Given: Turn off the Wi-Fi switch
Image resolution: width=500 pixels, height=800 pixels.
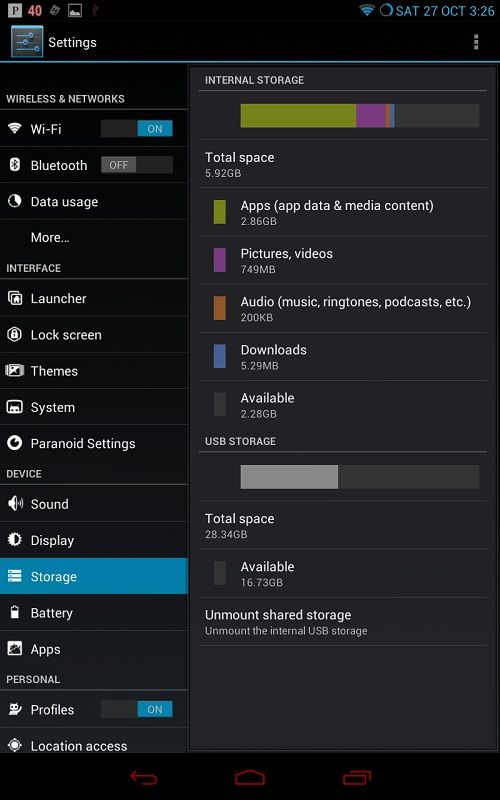Looking at the screenshot, I should 137,129.
